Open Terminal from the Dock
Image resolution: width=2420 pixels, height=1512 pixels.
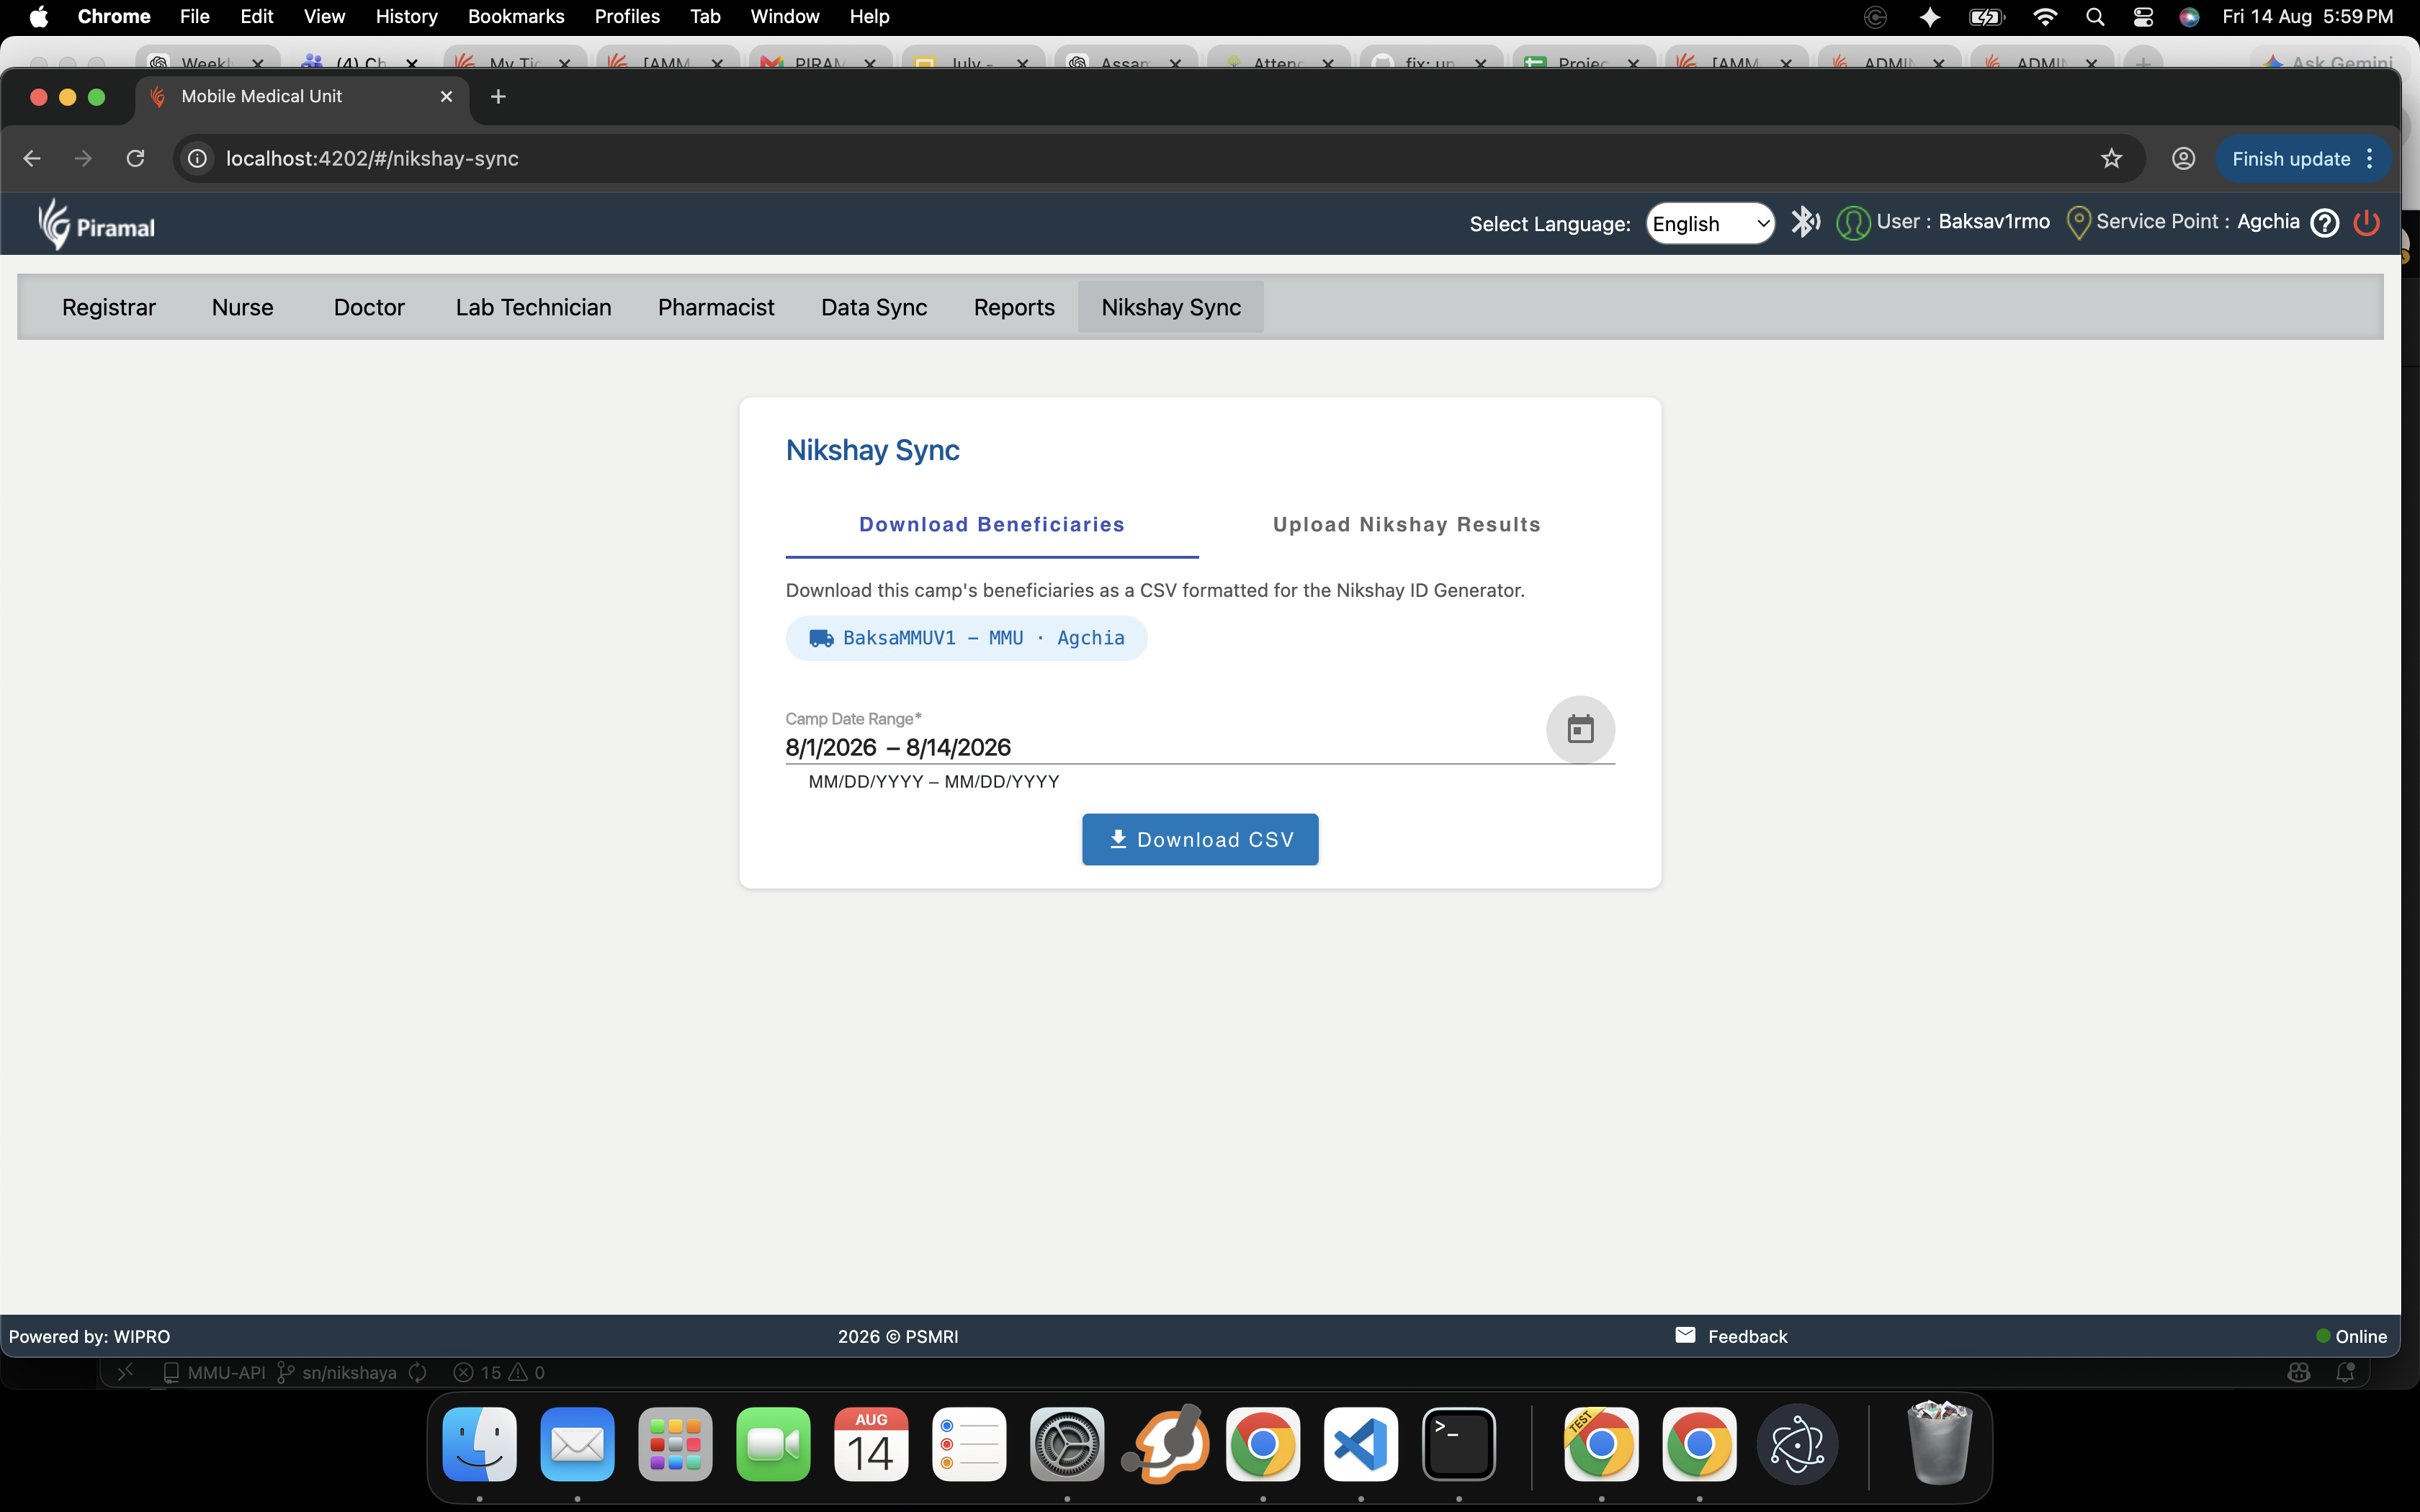click(1459, 1444)
